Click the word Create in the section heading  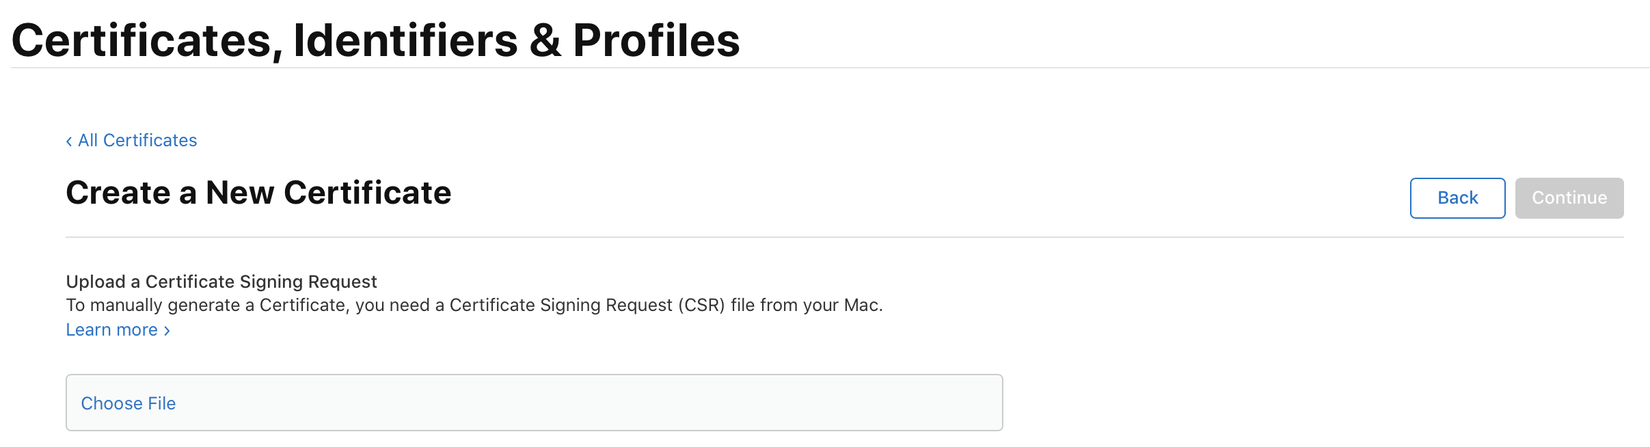[x=118, y=193]
